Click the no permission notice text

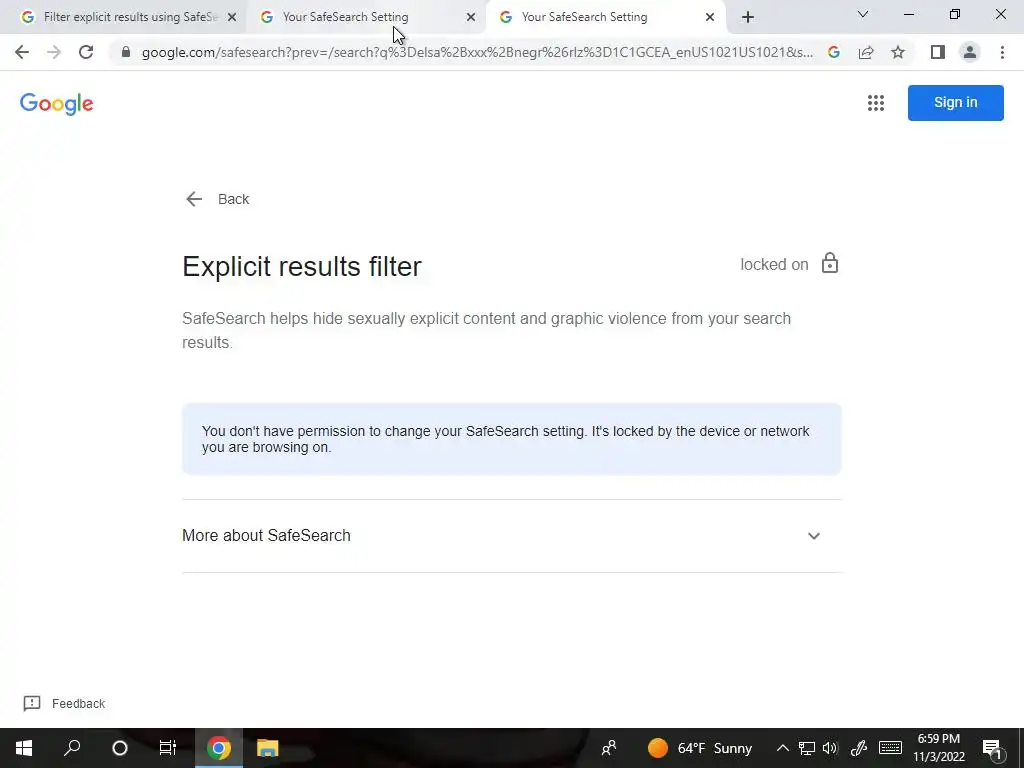(505, 440)
